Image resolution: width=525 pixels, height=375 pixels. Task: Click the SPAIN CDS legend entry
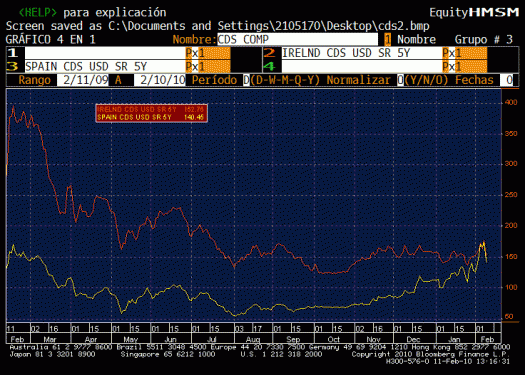pyautogui.click(x=151, y=117)
